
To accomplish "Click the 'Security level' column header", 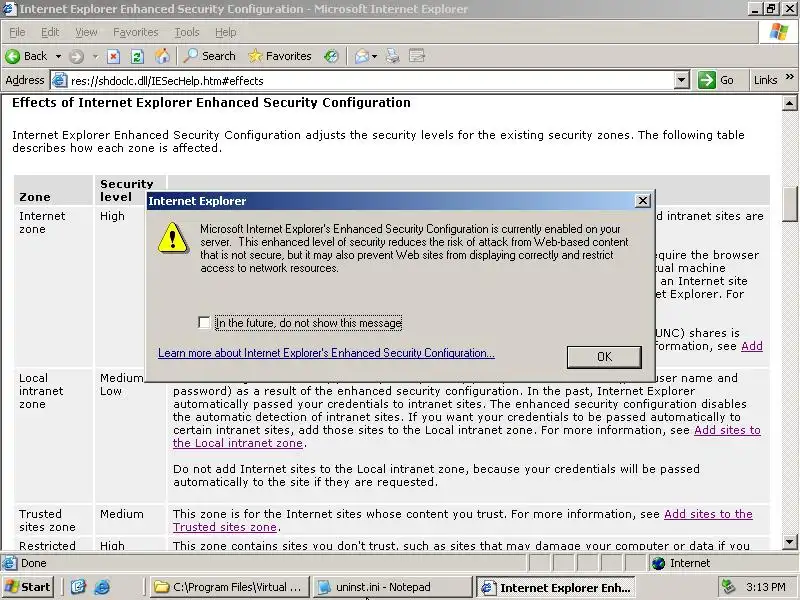I will click(130, 190).
